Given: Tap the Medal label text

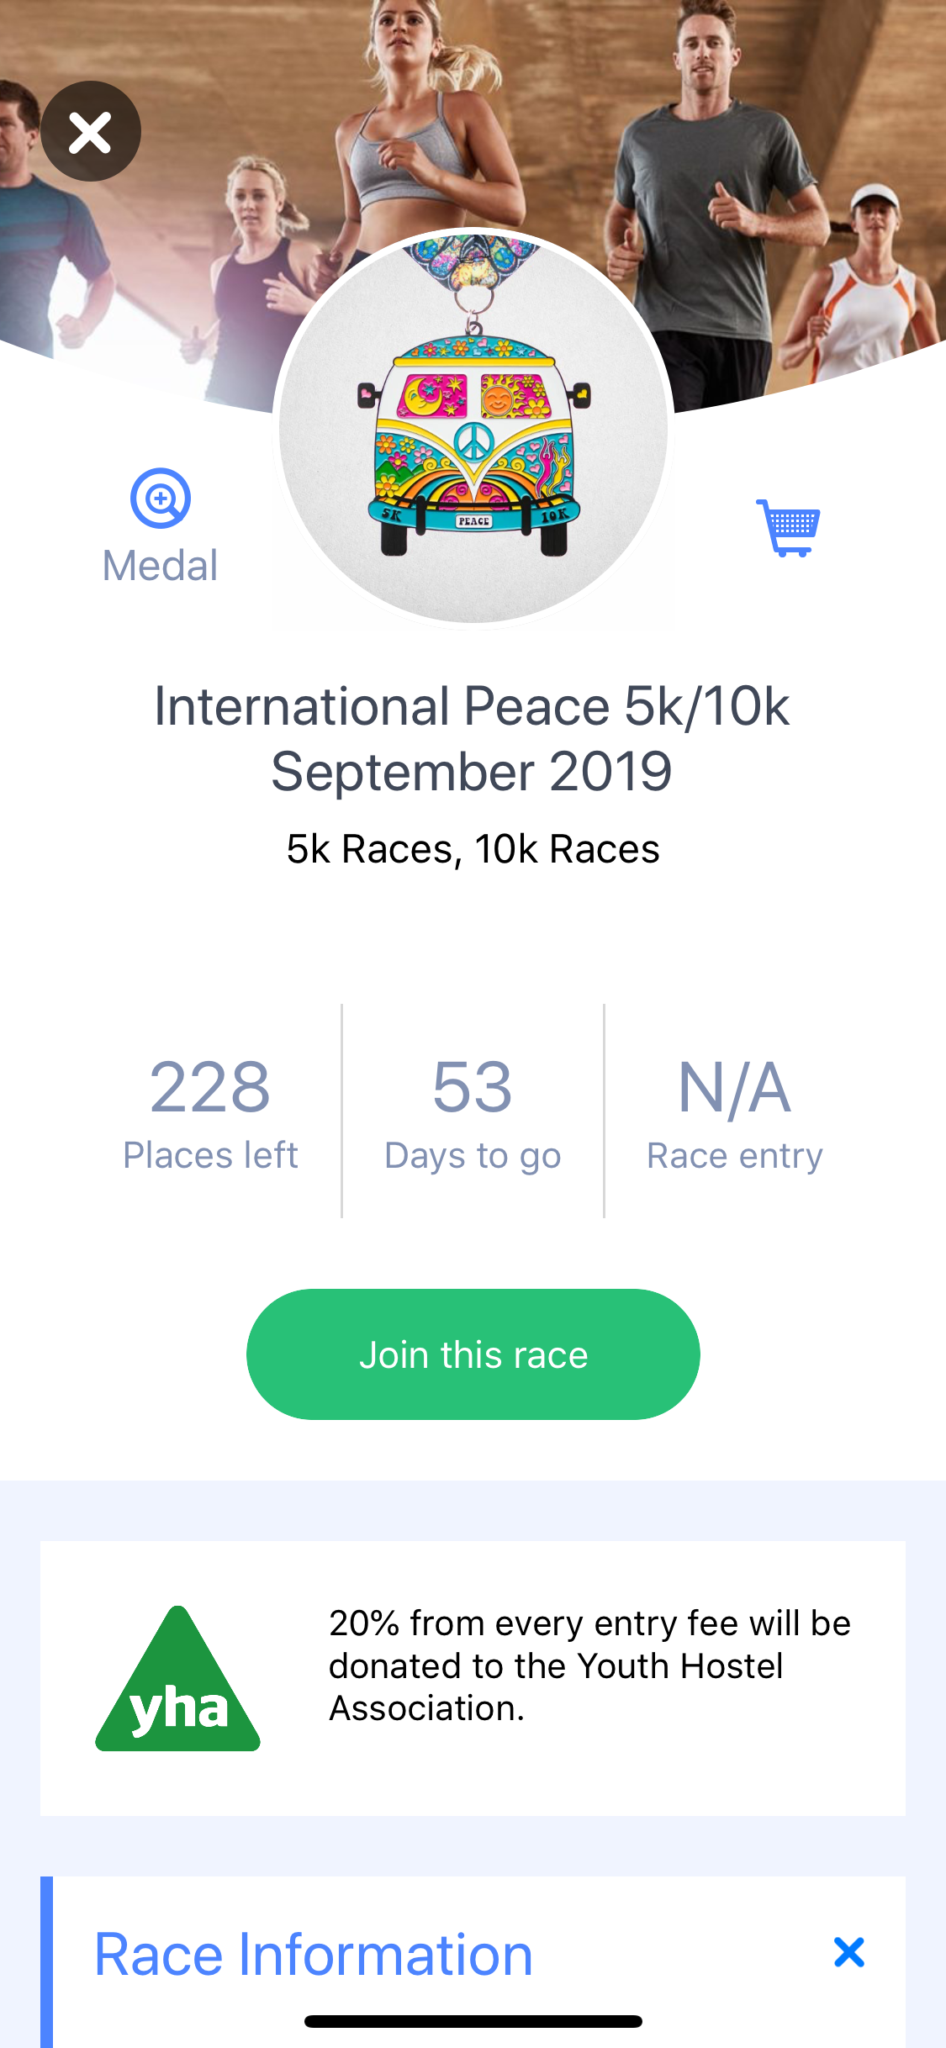Looking at the screenshot, I should [160, 566].
